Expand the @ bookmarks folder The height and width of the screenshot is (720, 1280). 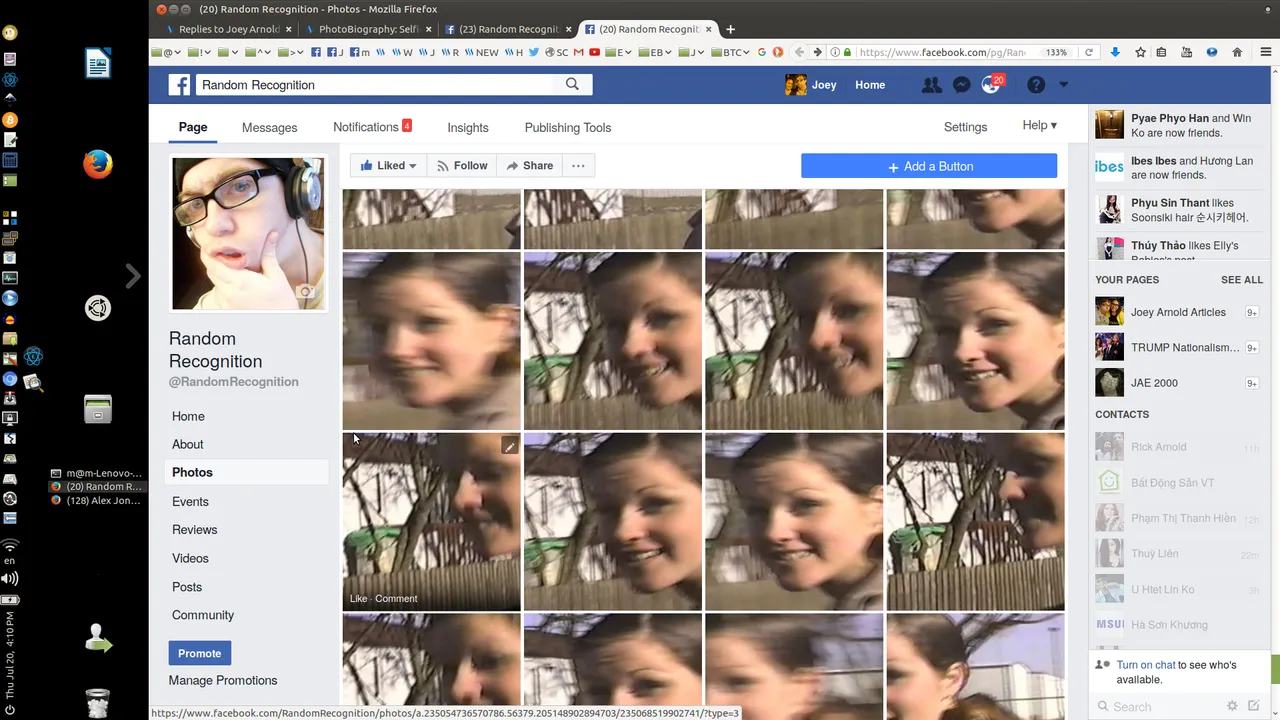[x=166, y=52]
